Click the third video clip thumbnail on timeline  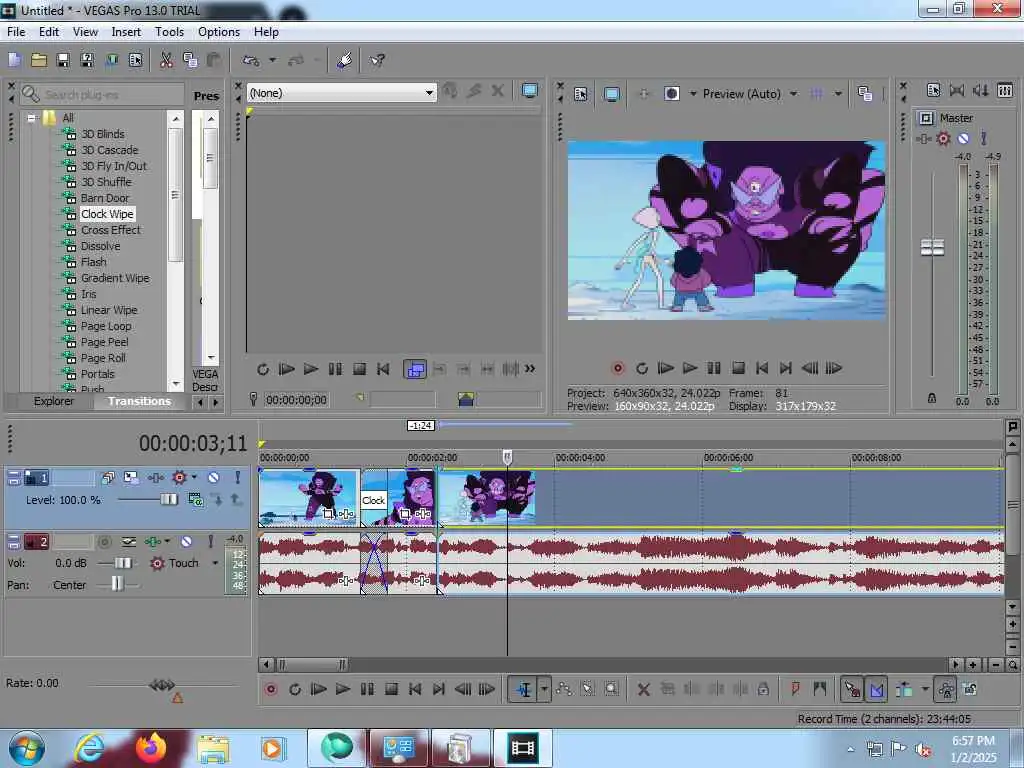[487, 496]
